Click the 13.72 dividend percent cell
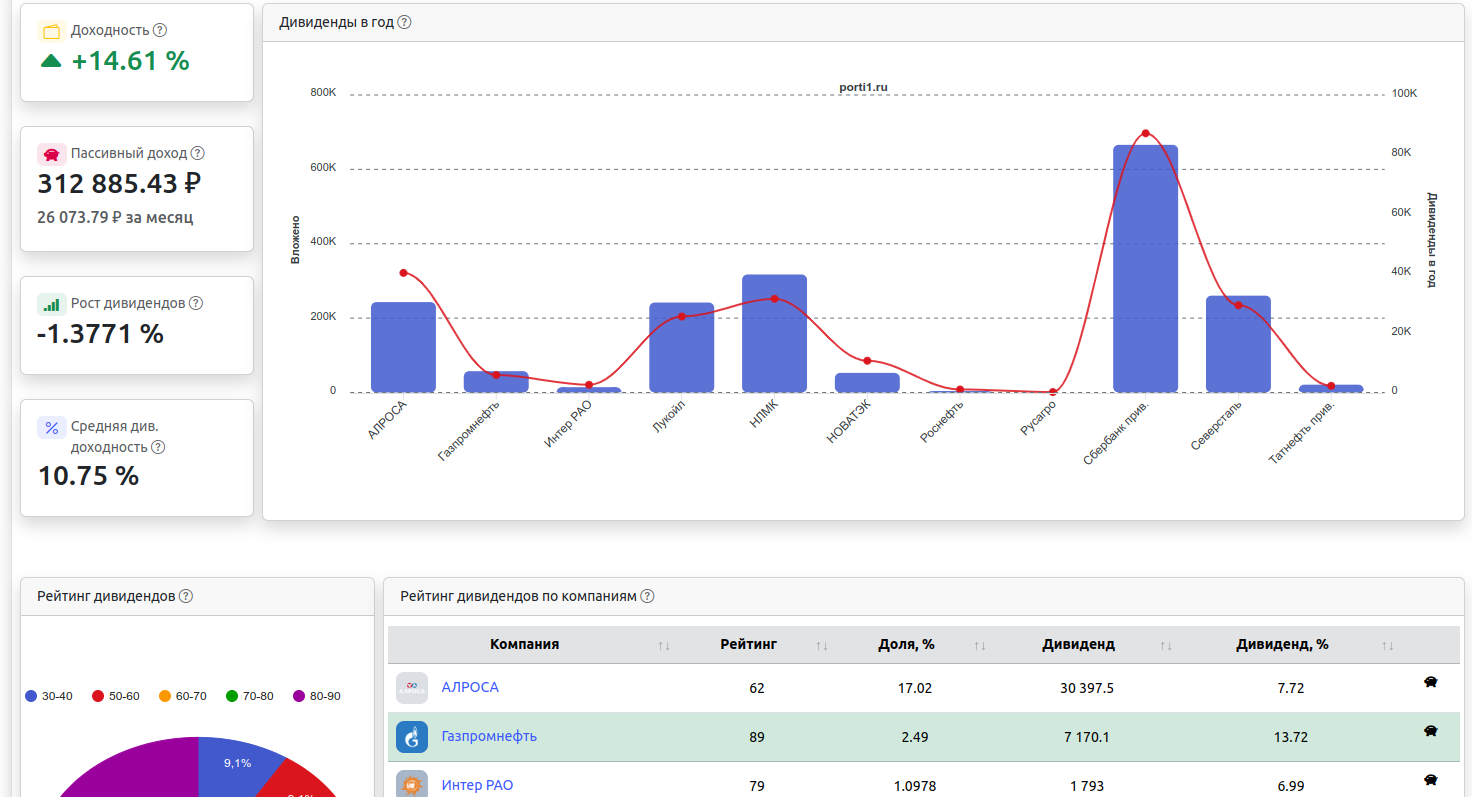This screenshot has height=797, width=1472. pyautogui.click(x=1291, y=737)
